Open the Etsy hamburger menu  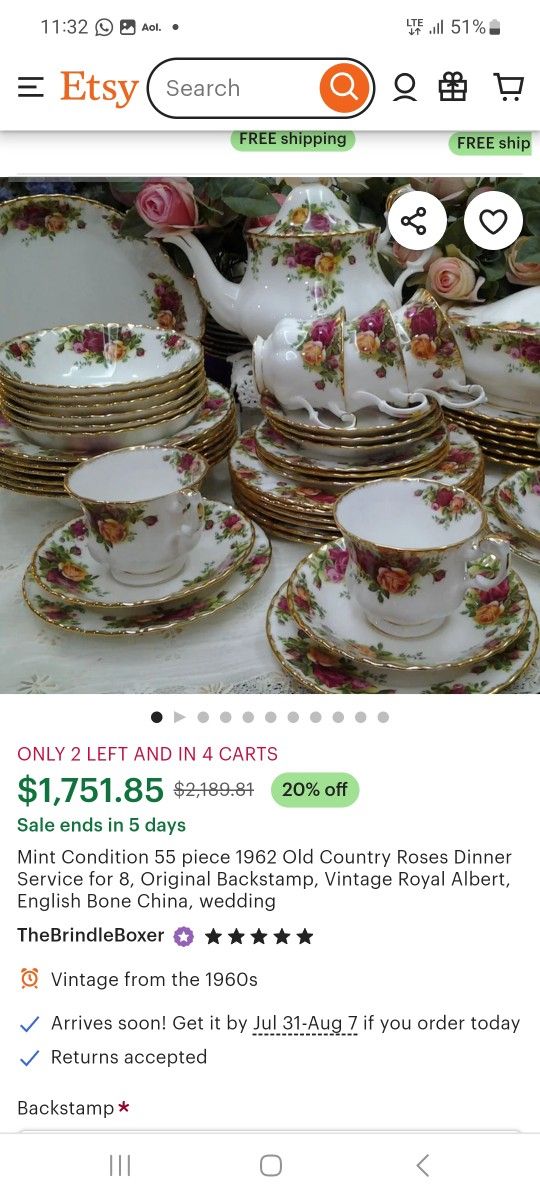pyautogui.click(x=31, y=88)
